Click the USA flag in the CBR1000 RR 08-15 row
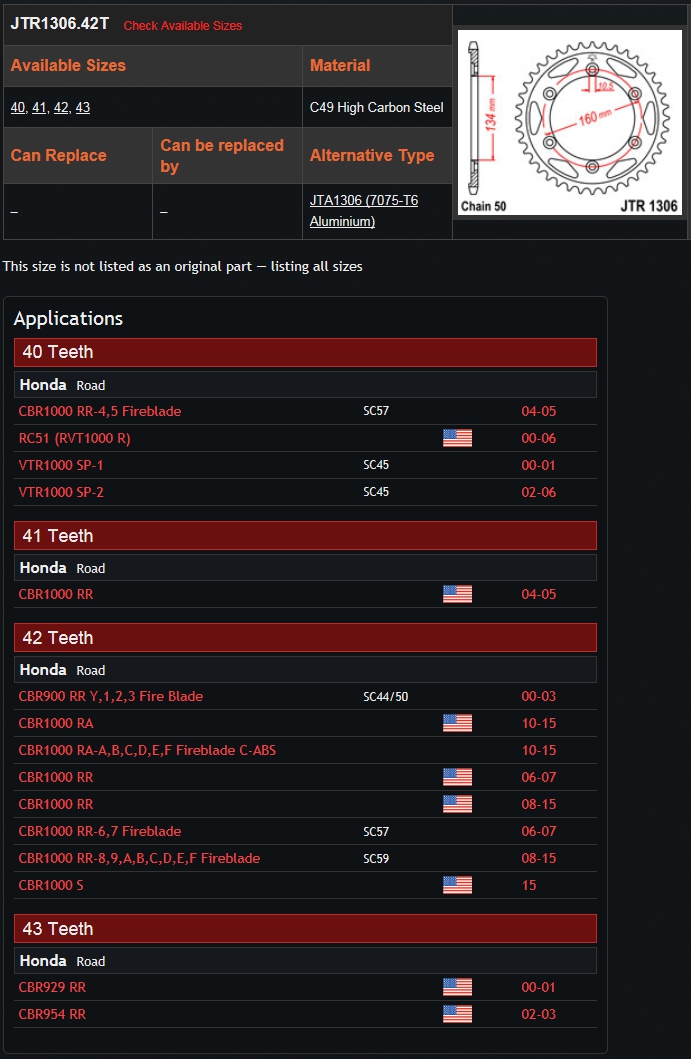This screenshot has height=1059, width=691. (x=457, y=804)
